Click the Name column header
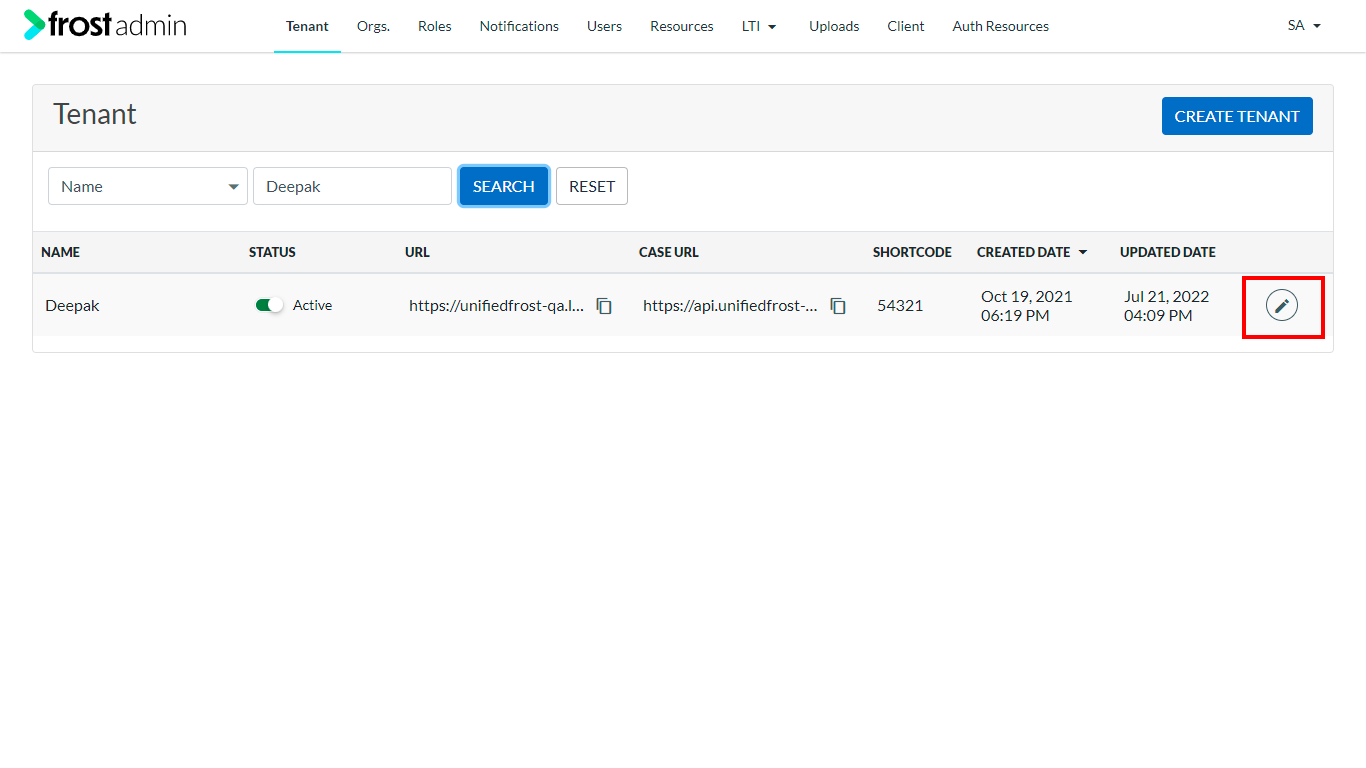The width and height of the screenshot is (1366, 768). 60,252
